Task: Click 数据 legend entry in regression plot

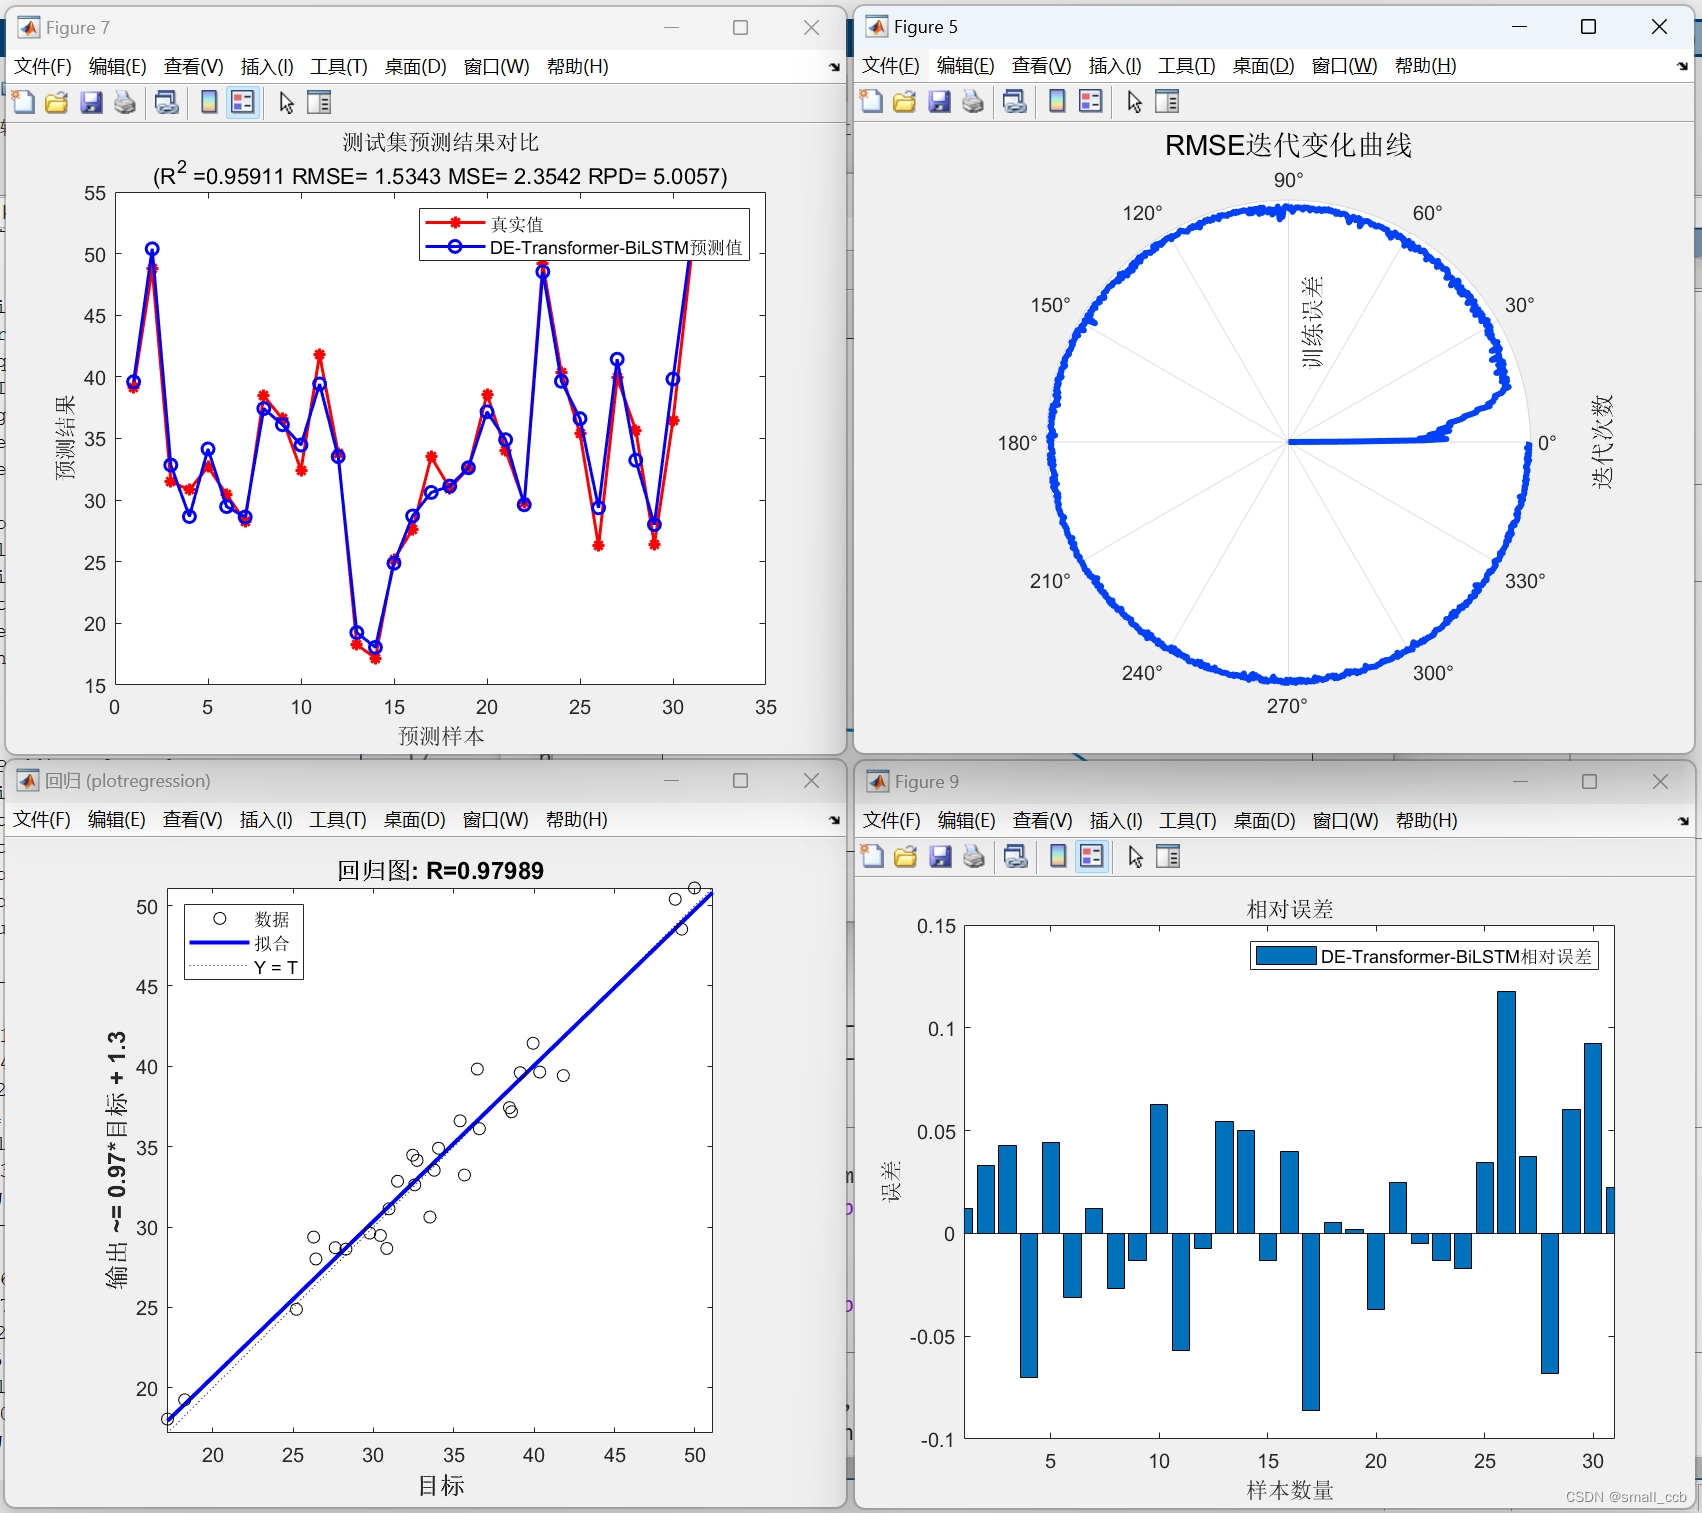Action: (x=271, y=919)
